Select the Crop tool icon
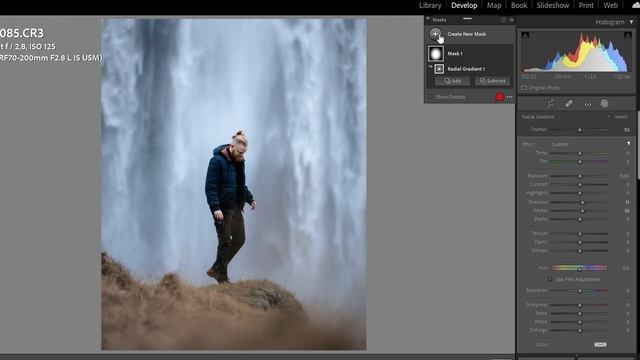 (x=550, y=104)
